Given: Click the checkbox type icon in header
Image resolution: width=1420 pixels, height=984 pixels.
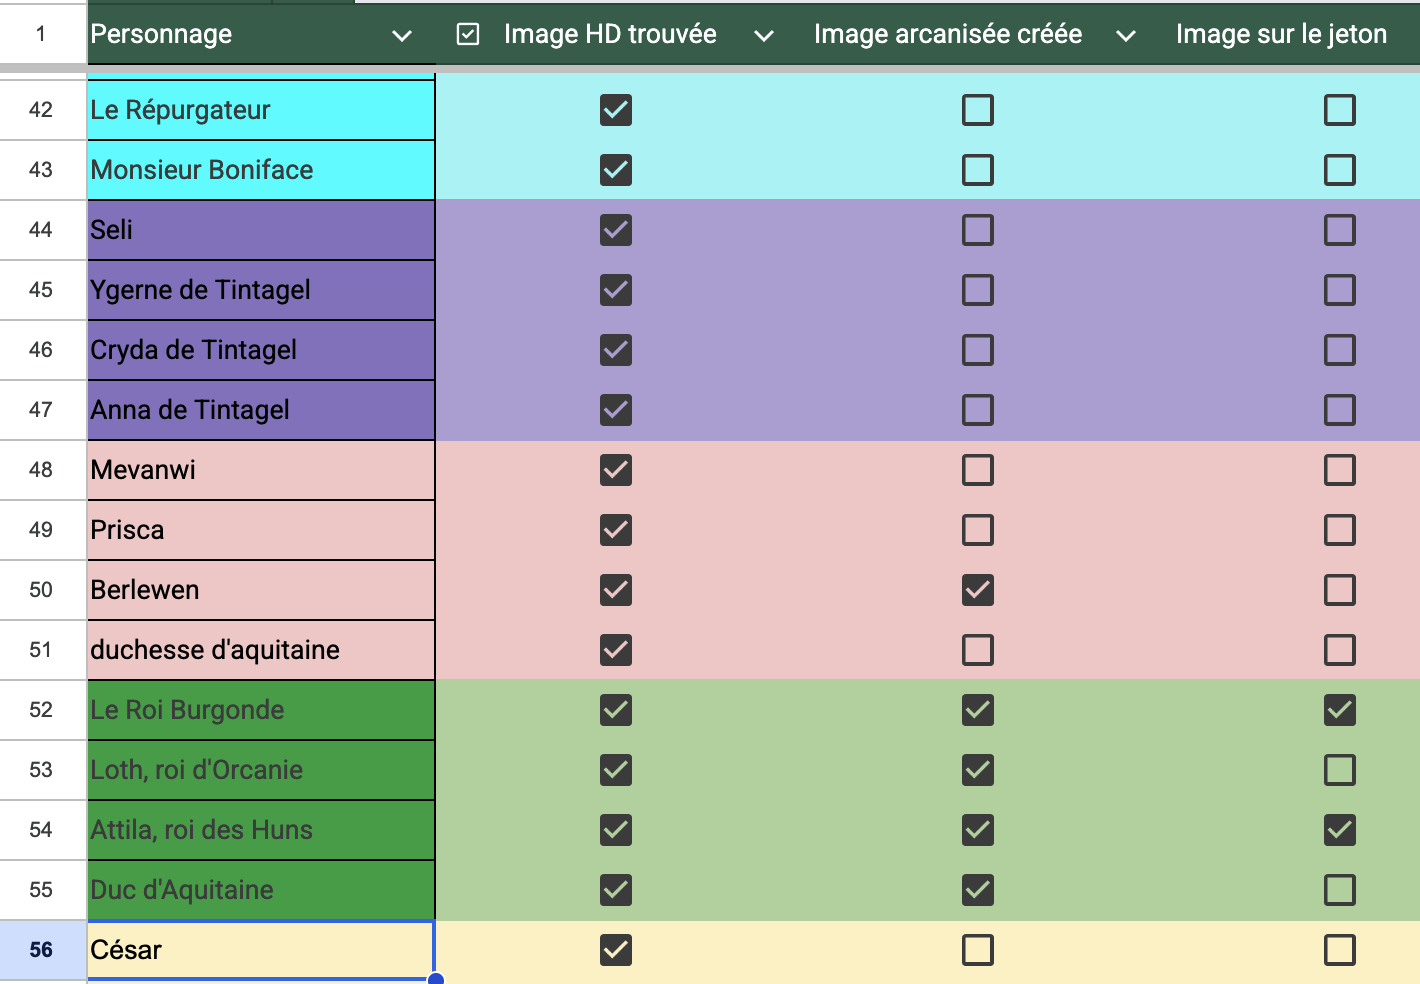Looking at the screenshot, I should click(467, 35).
